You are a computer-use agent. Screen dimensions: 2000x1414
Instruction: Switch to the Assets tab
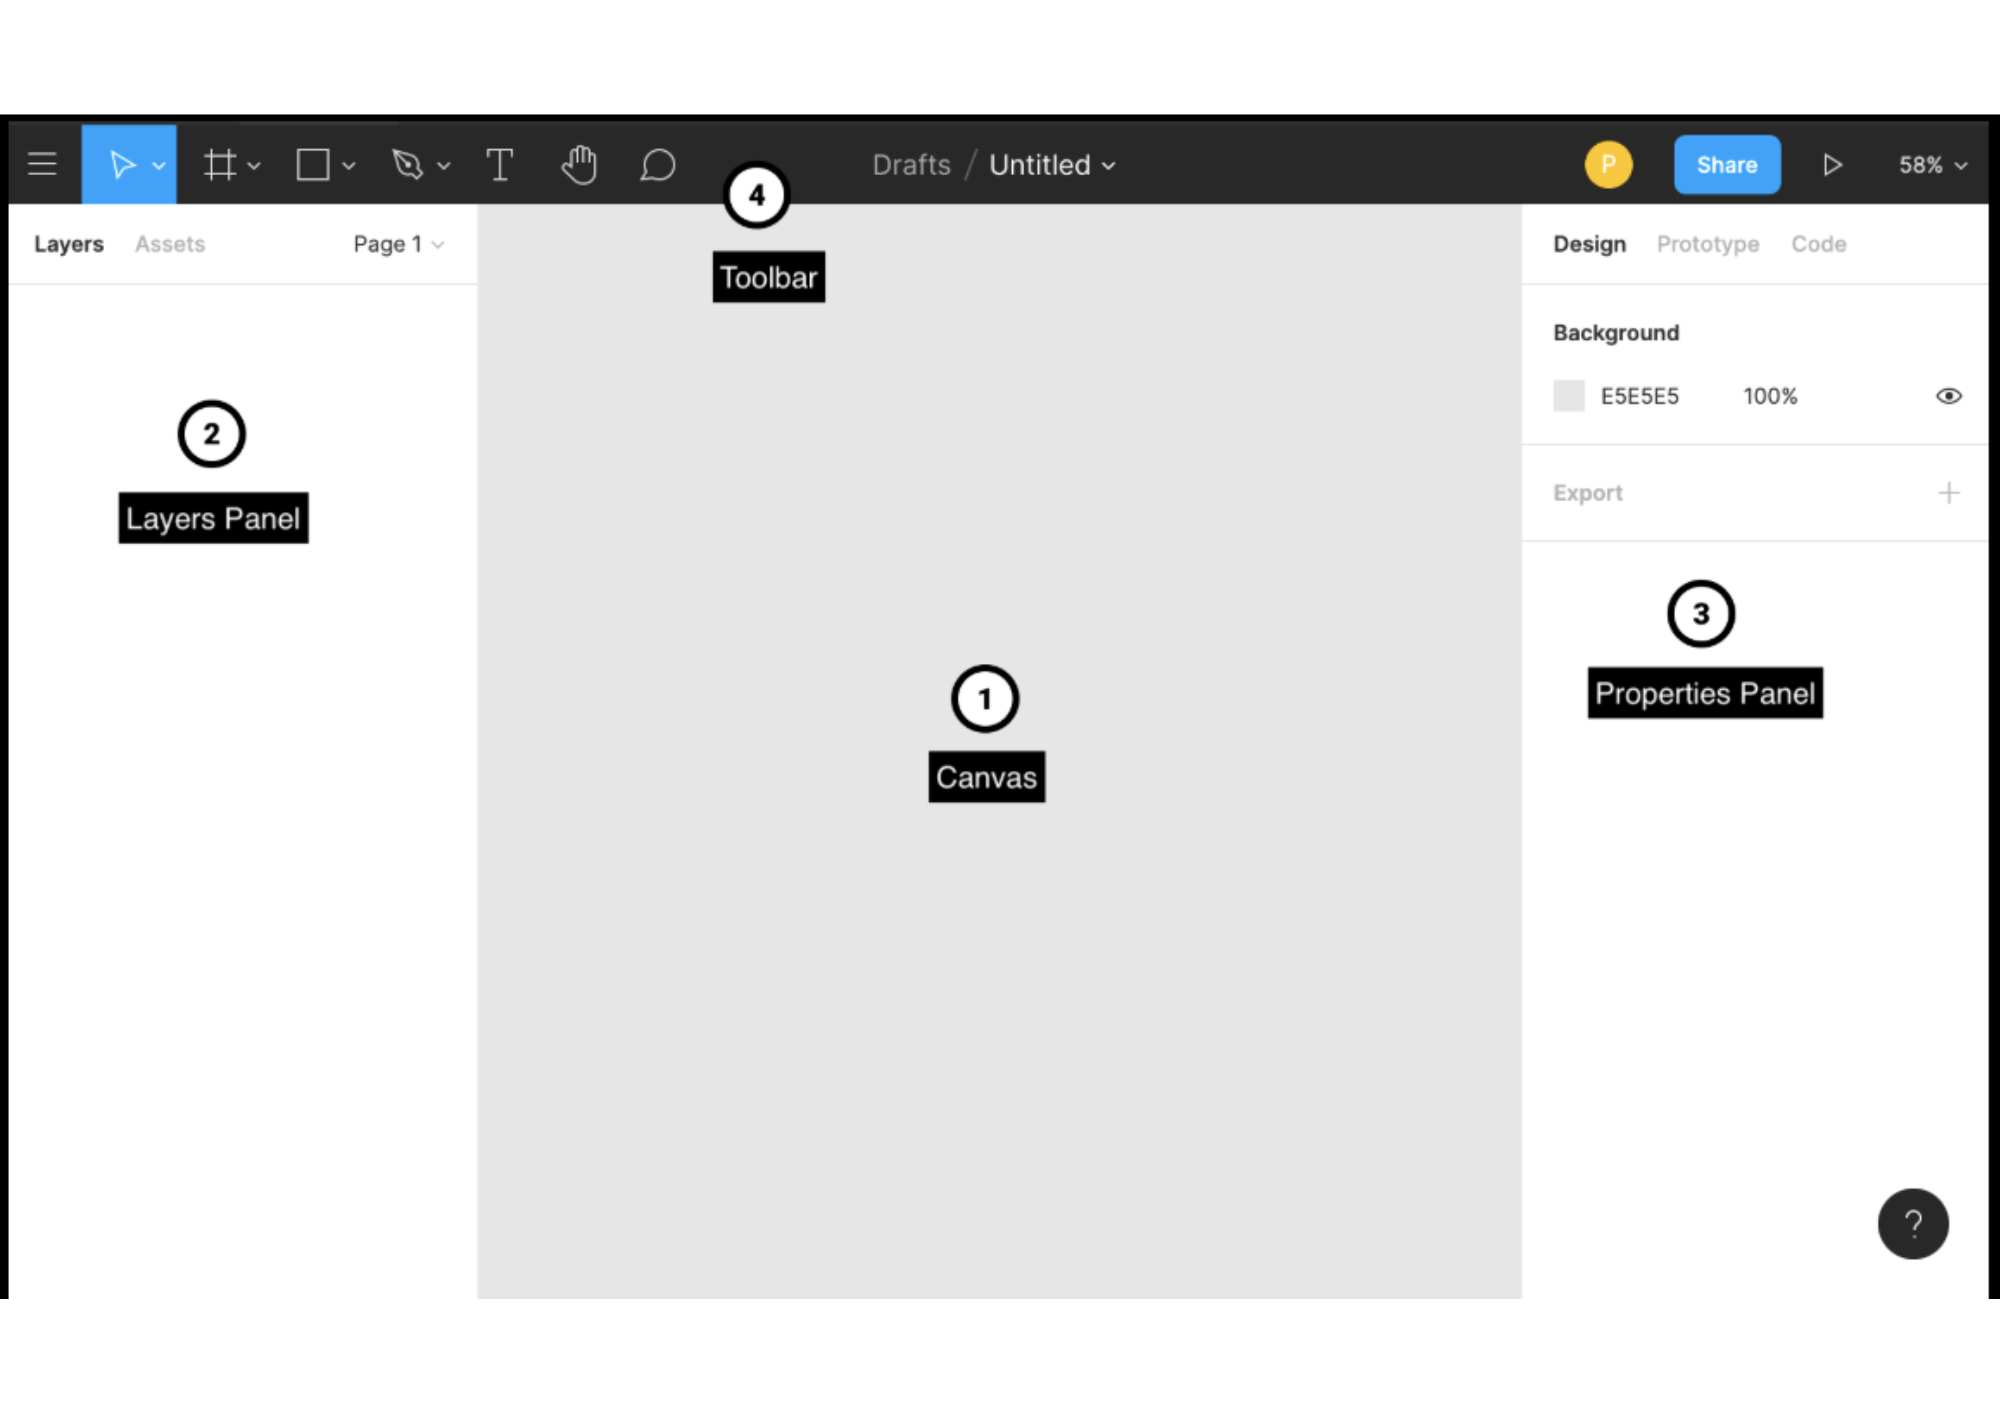tap(170, 244)
